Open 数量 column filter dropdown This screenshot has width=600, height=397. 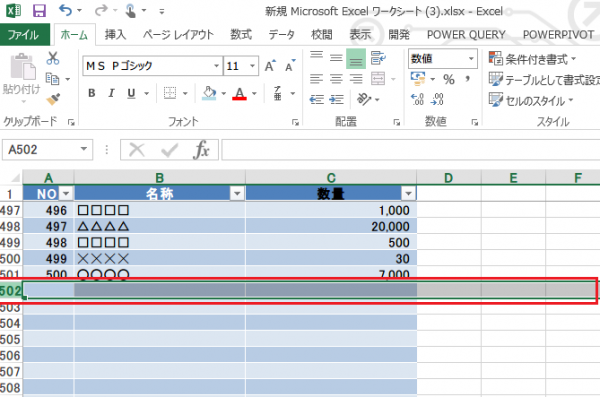(x=408, y=194)
